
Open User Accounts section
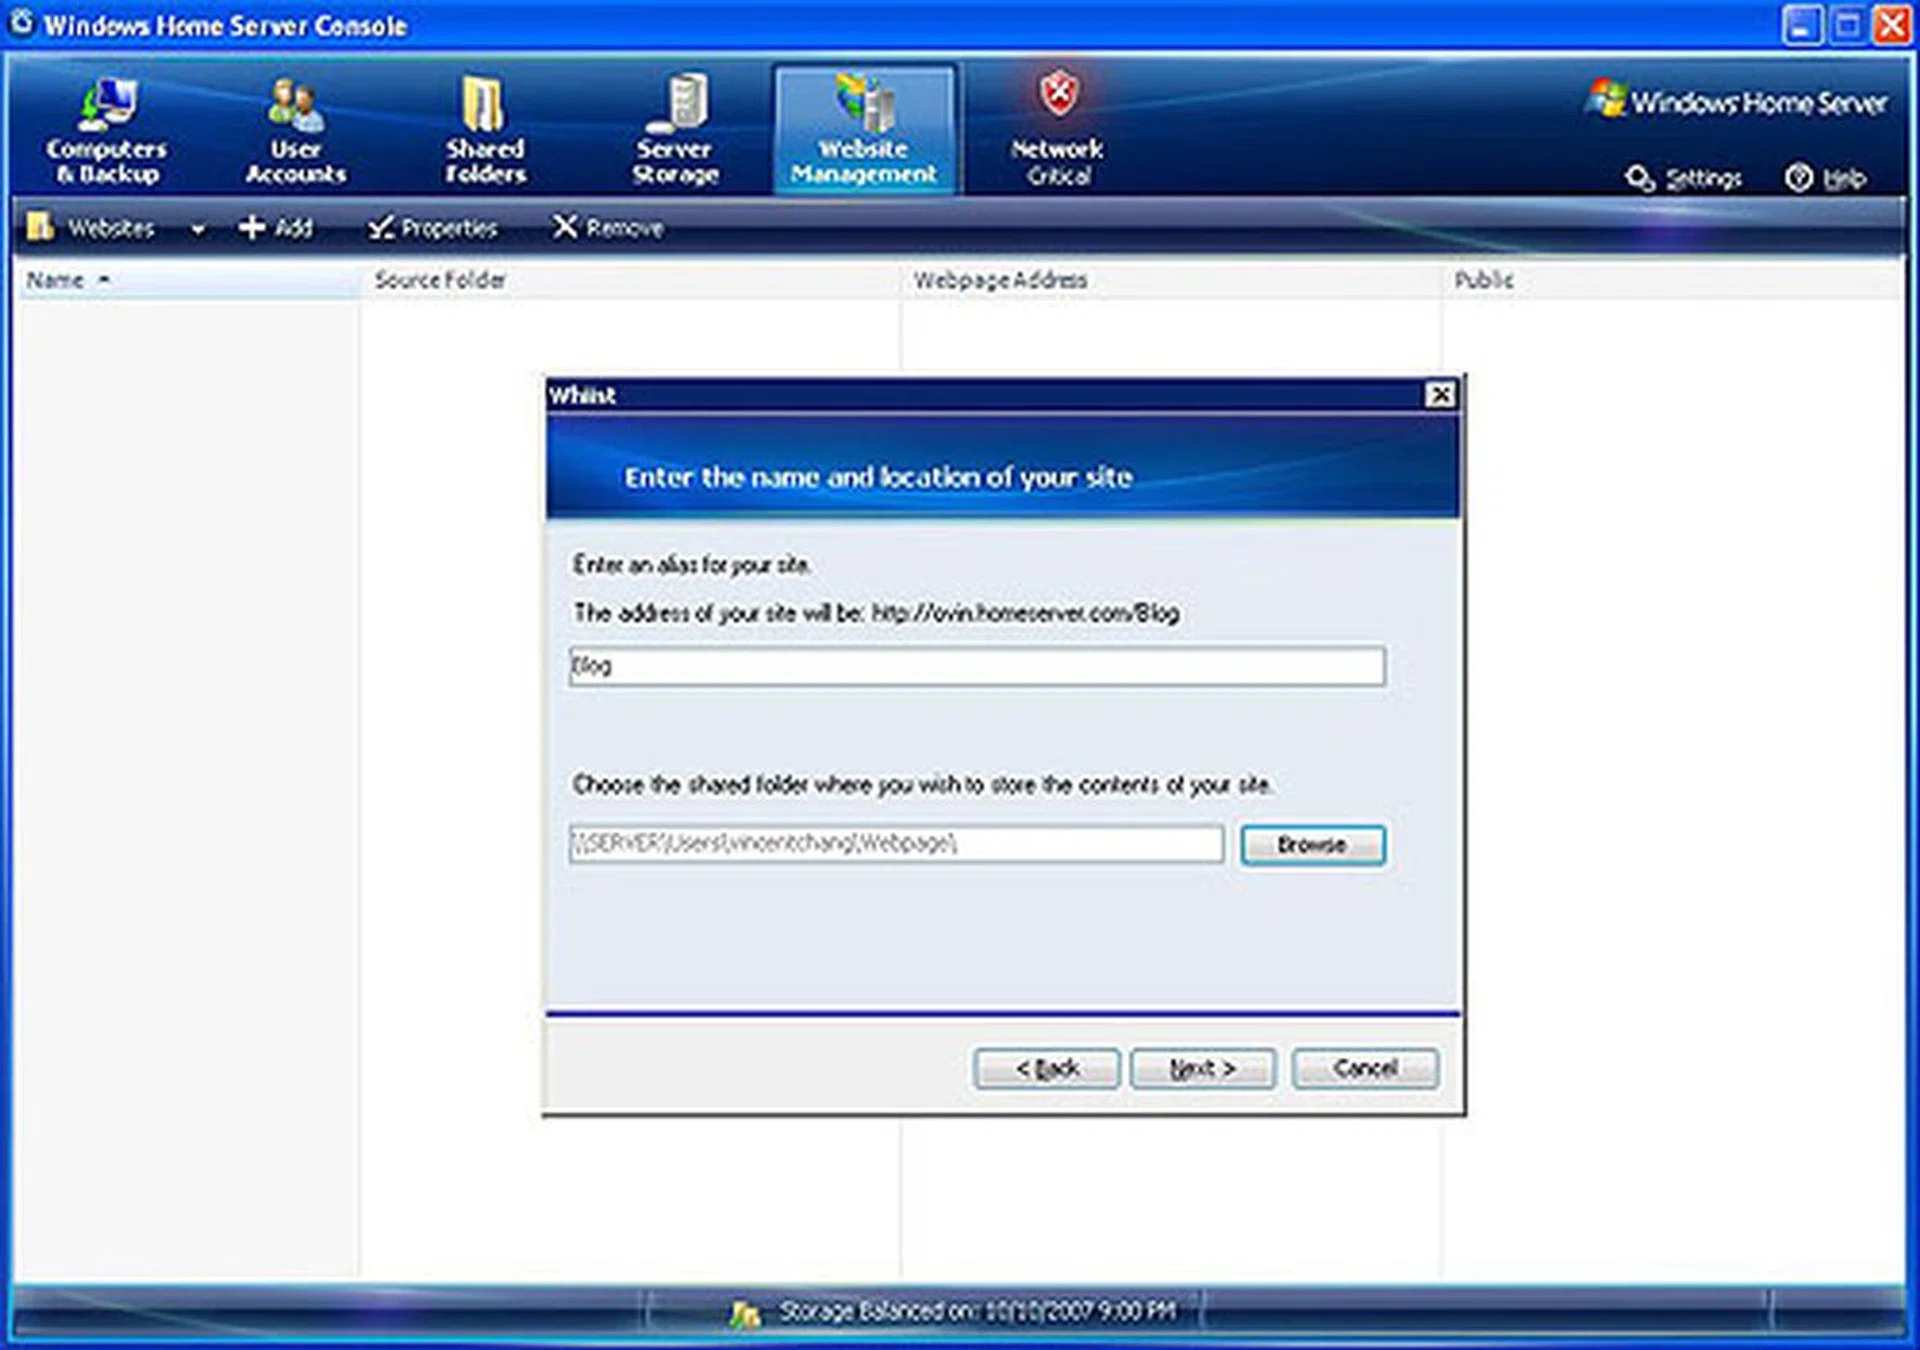(x=295, y=130)
